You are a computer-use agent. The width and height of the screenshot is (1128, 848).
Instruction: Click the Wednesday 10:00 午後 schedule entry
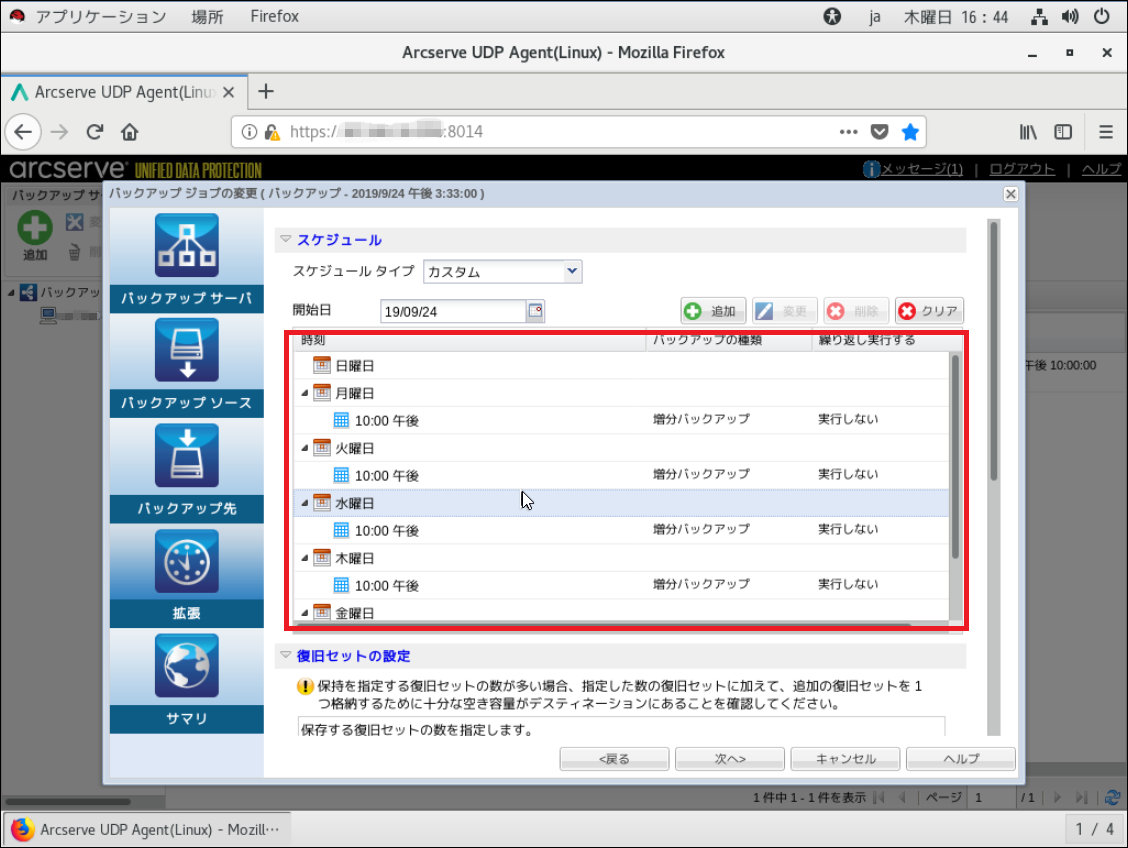tap(386, 531)
